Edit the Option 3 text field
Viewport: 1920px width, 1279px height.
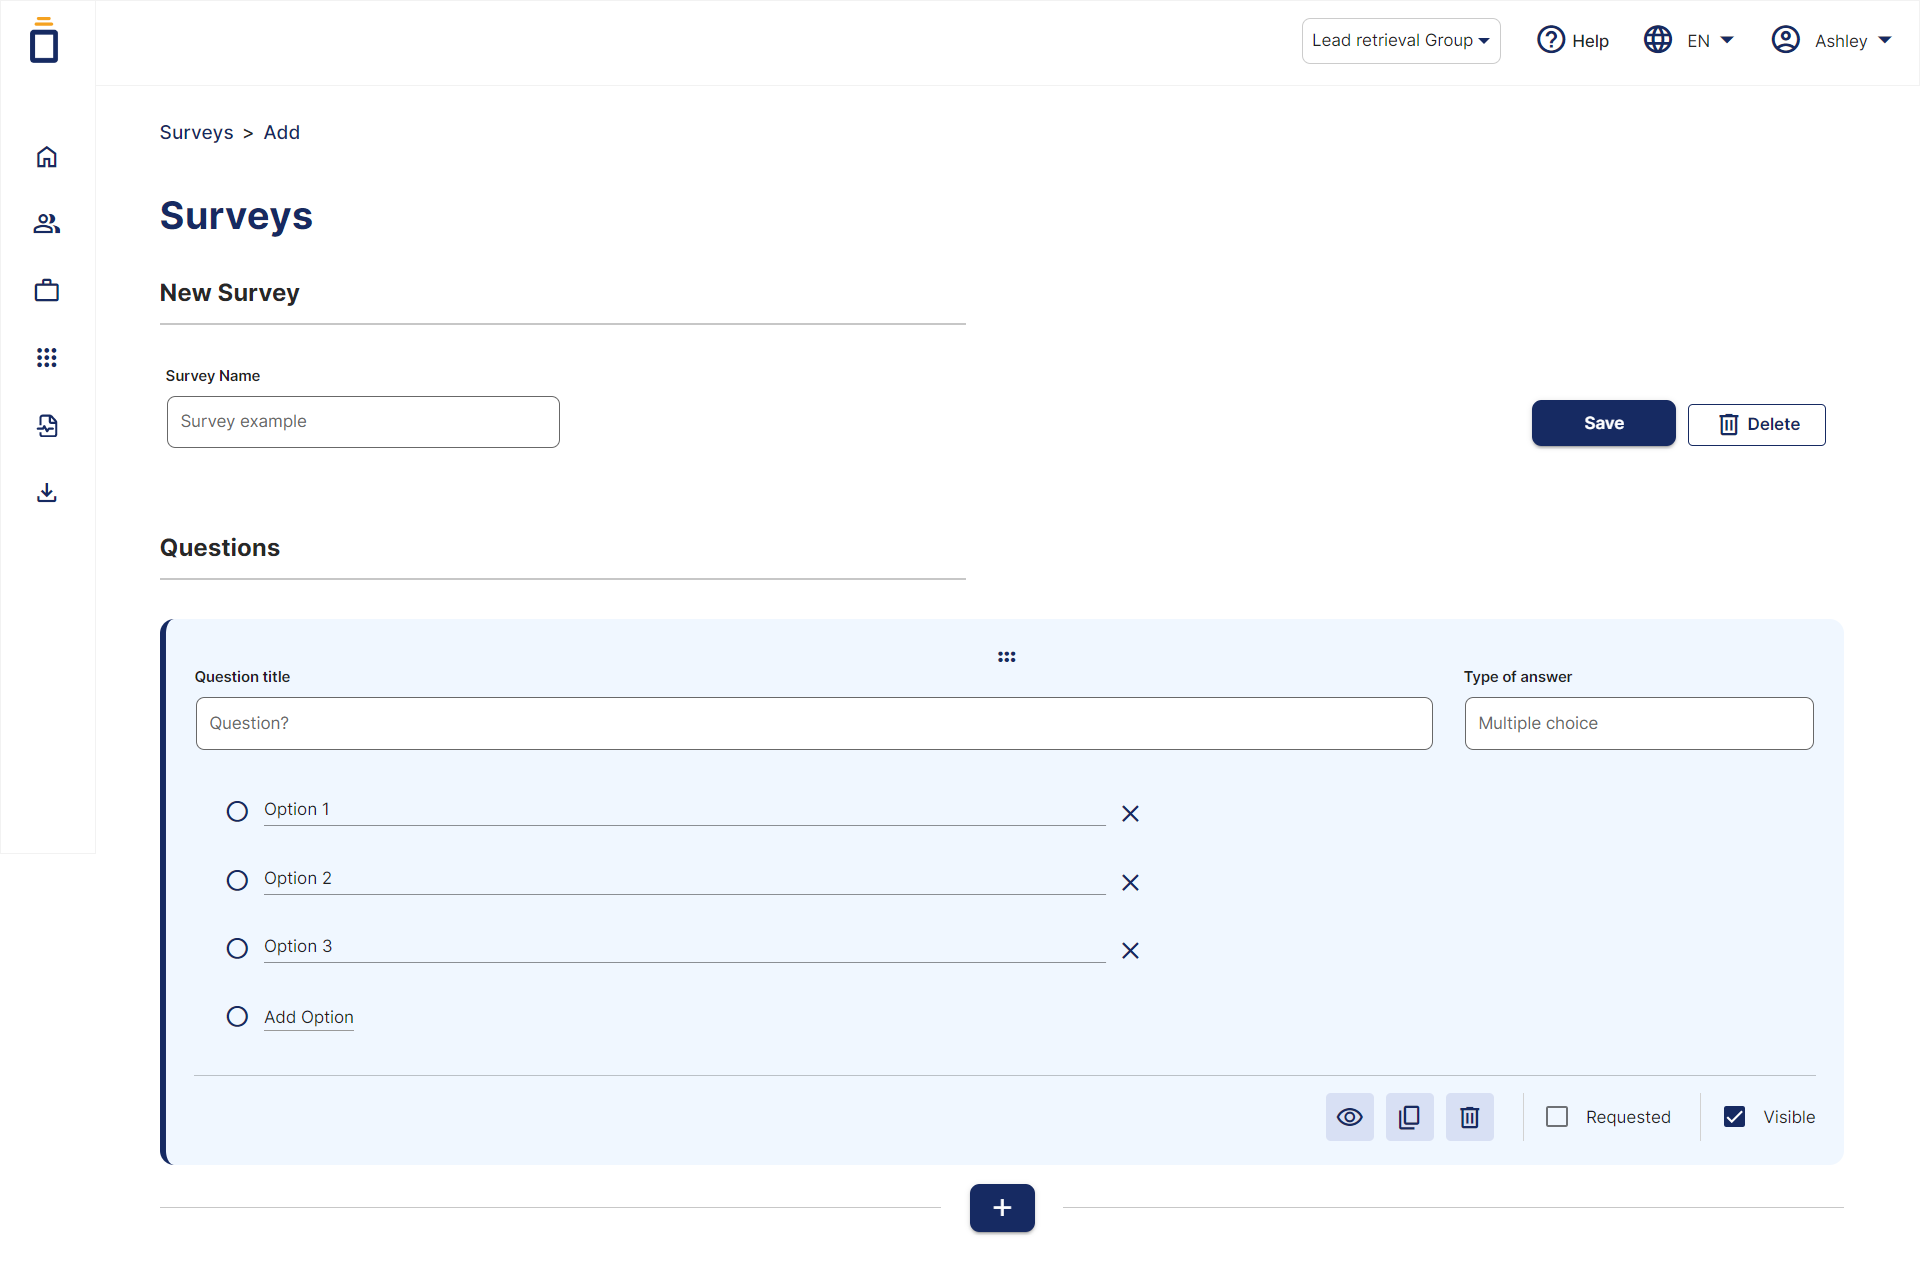point(685,947)
